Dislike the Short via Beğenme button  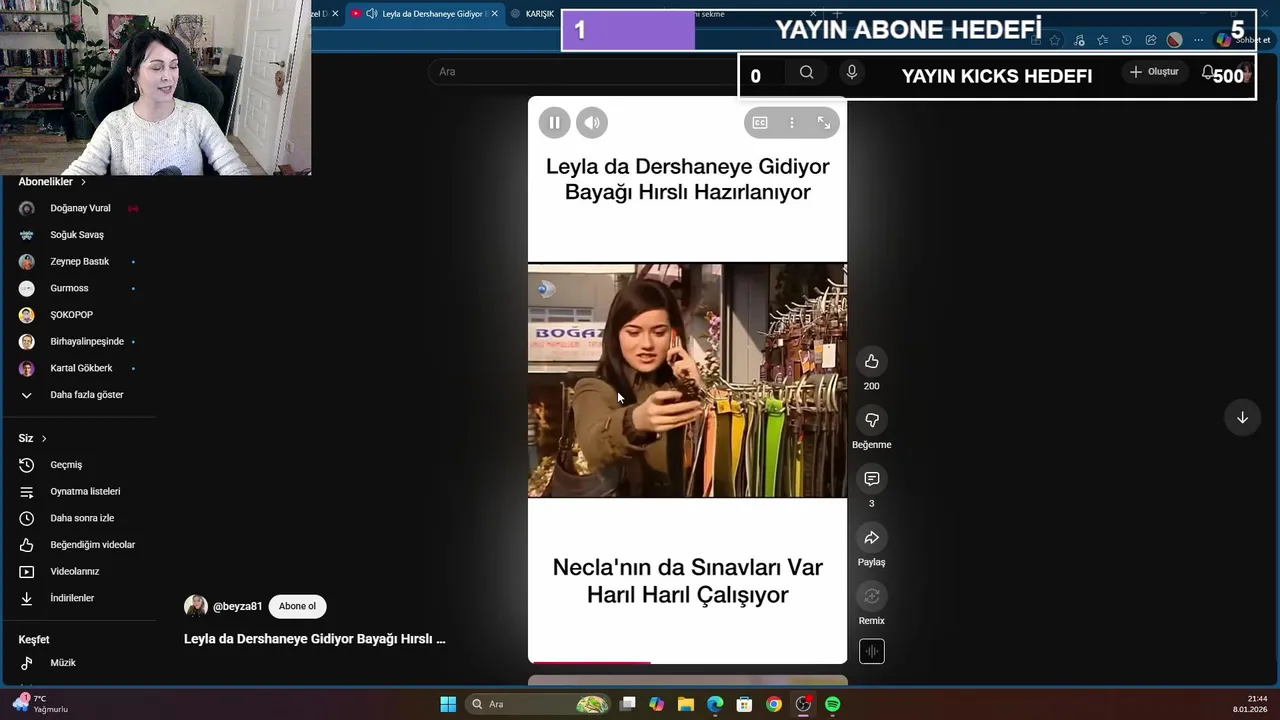pos(872,420)
